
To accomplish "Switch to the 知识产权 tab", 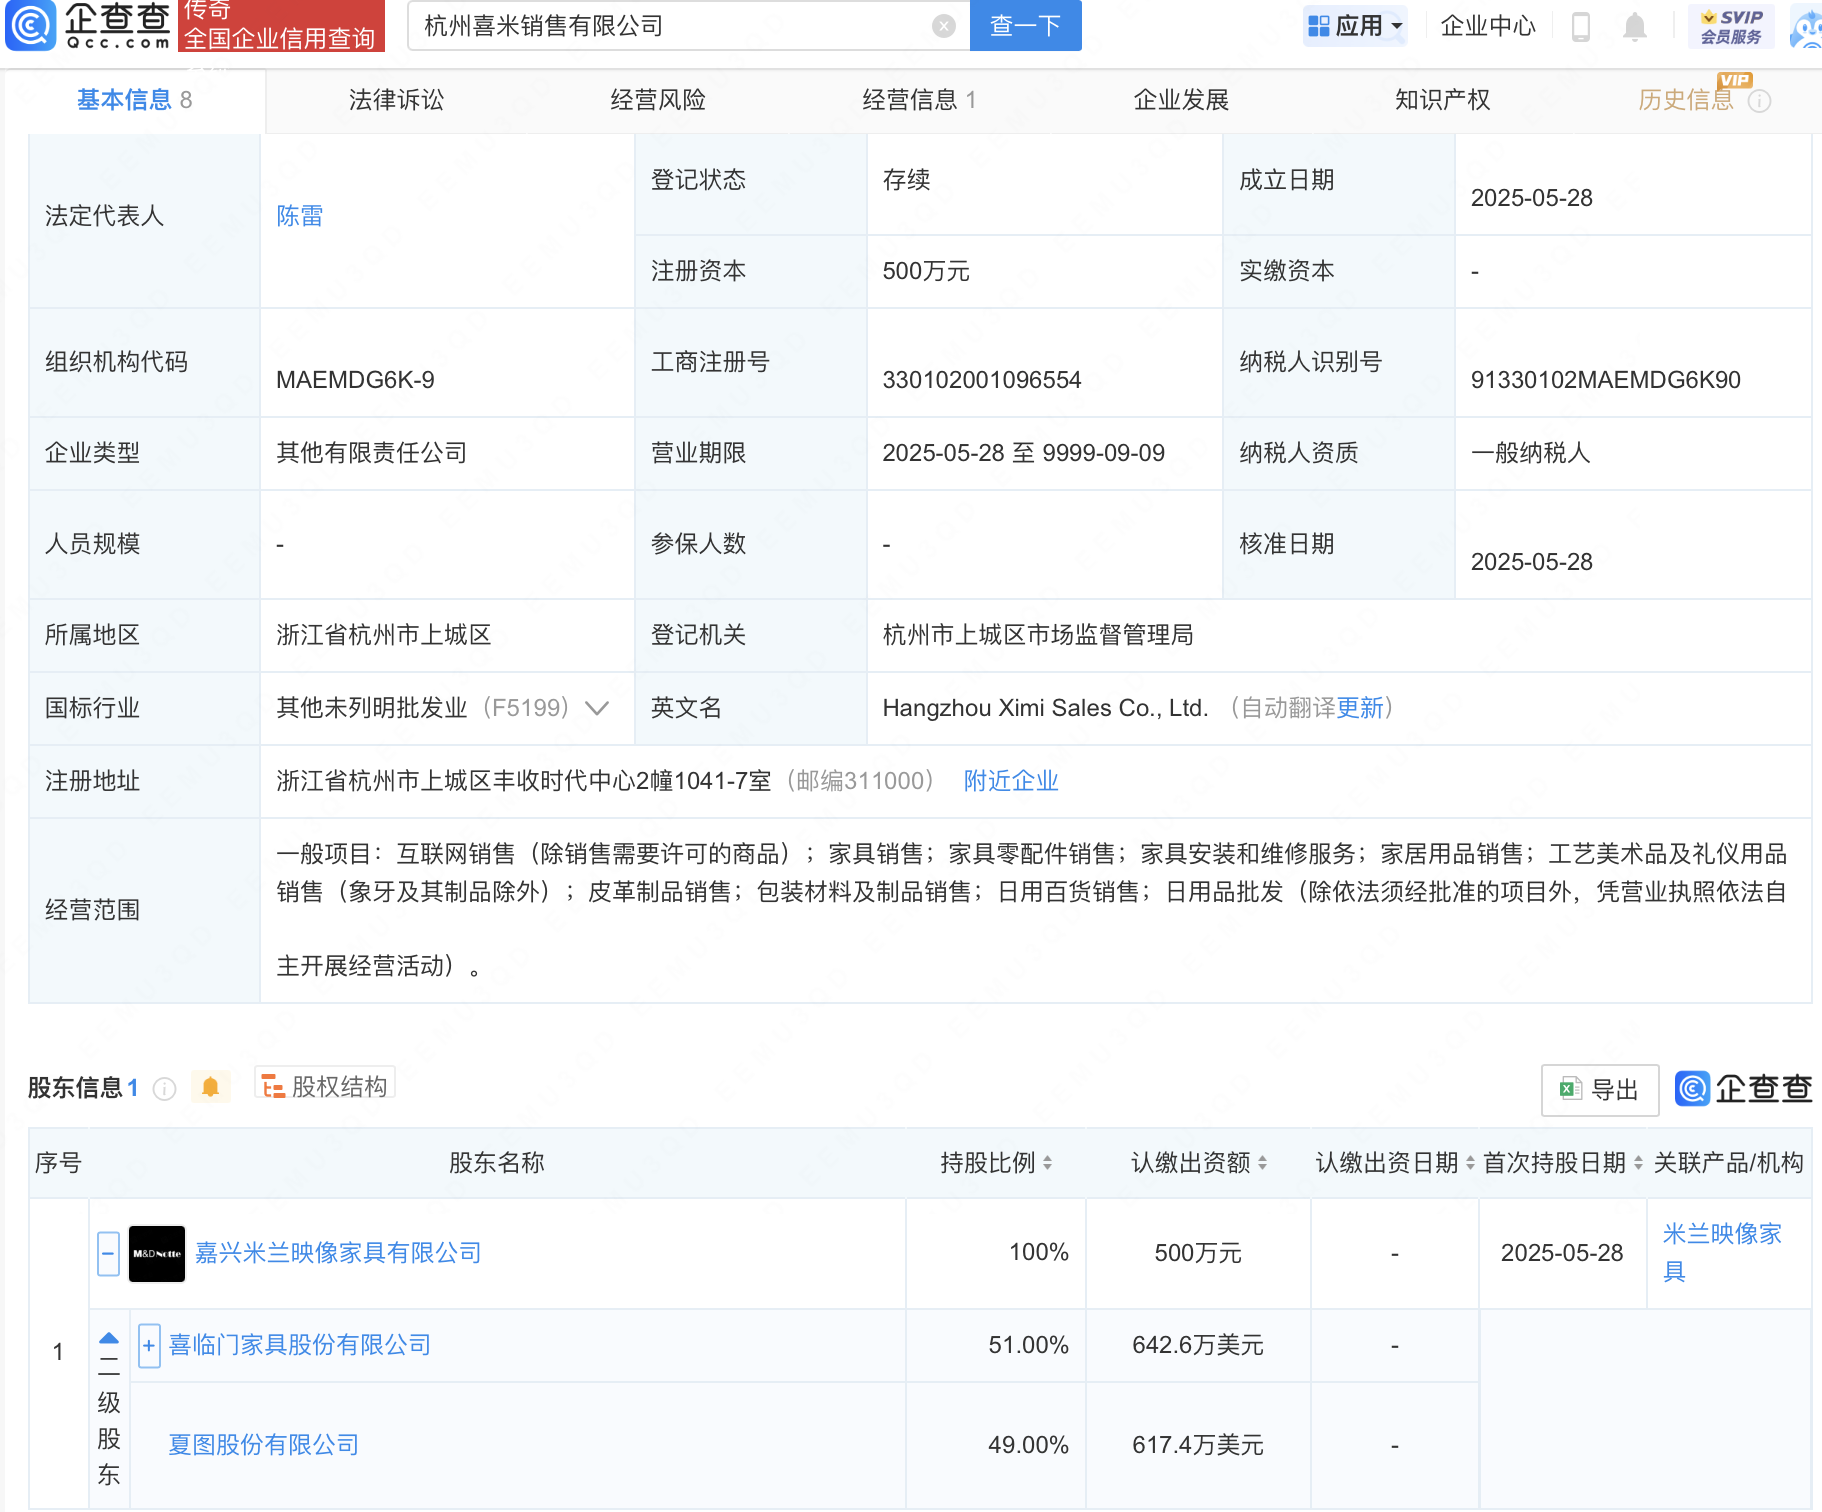I will [x=1442, y=100].
